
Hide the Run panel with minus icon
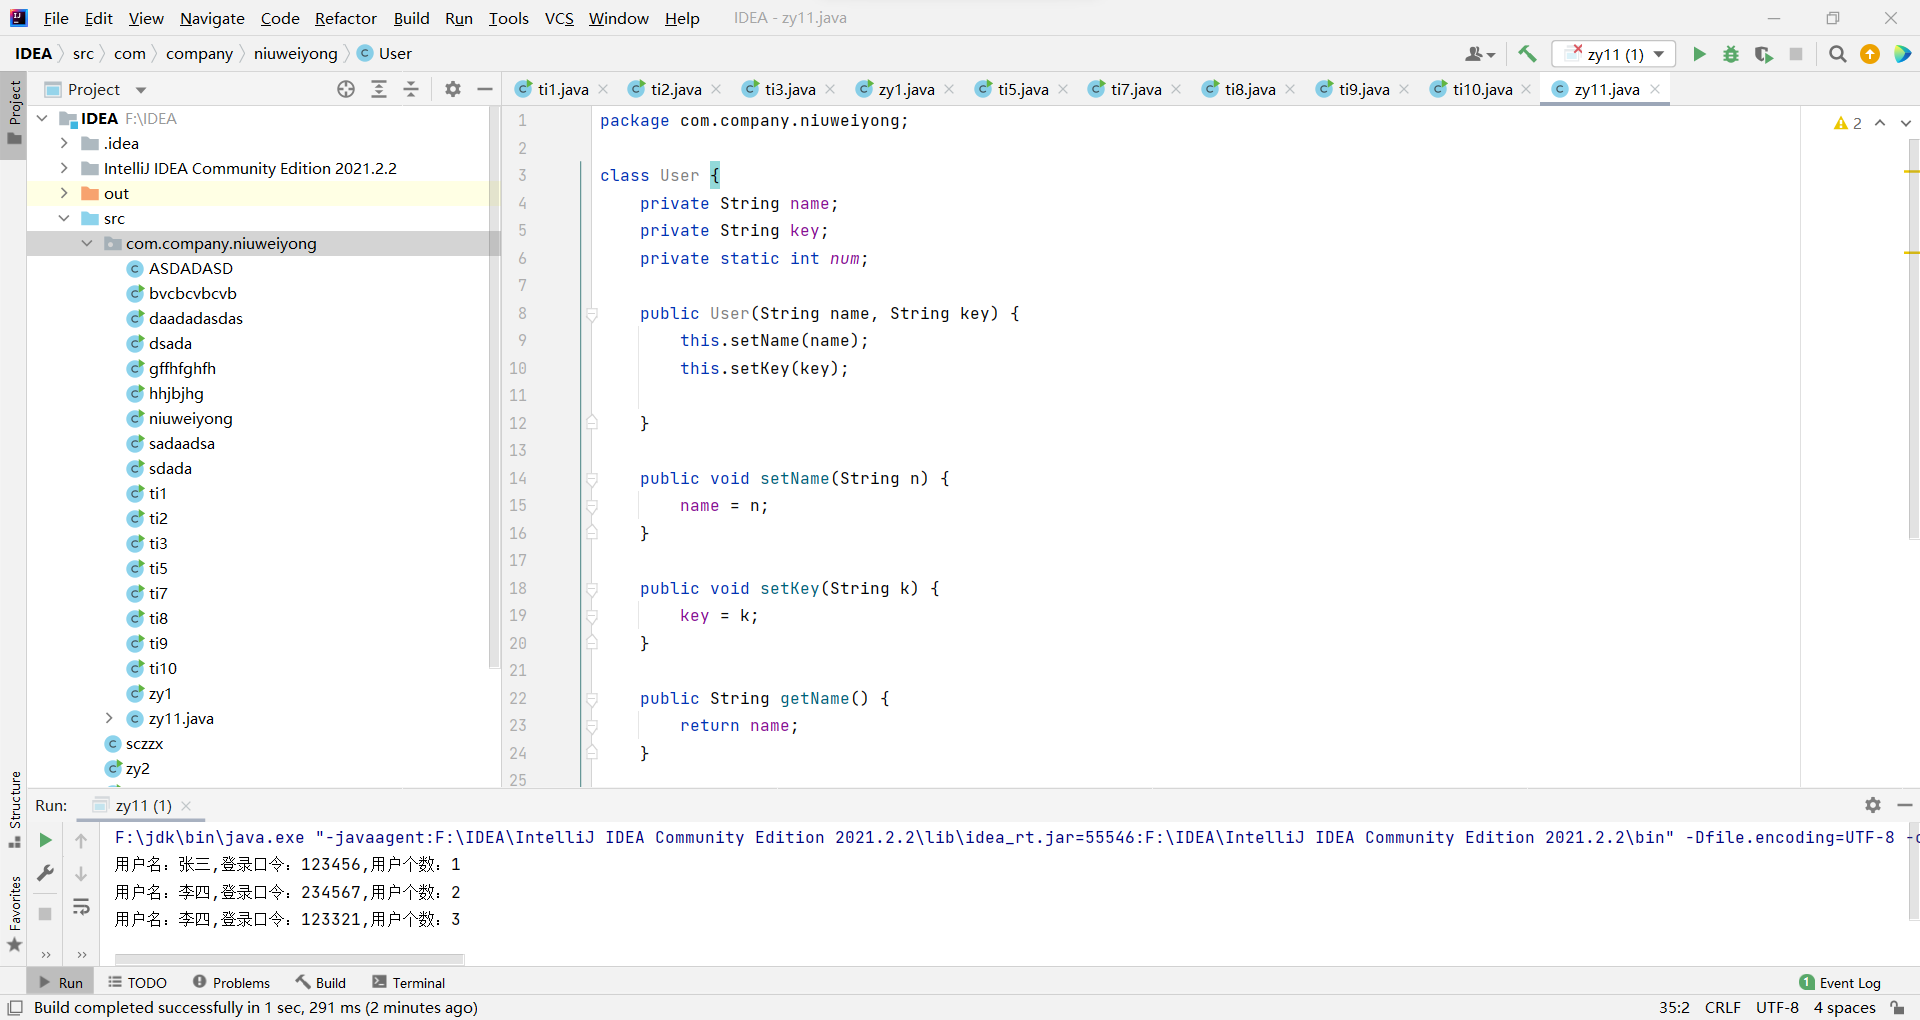(1905, 805)
